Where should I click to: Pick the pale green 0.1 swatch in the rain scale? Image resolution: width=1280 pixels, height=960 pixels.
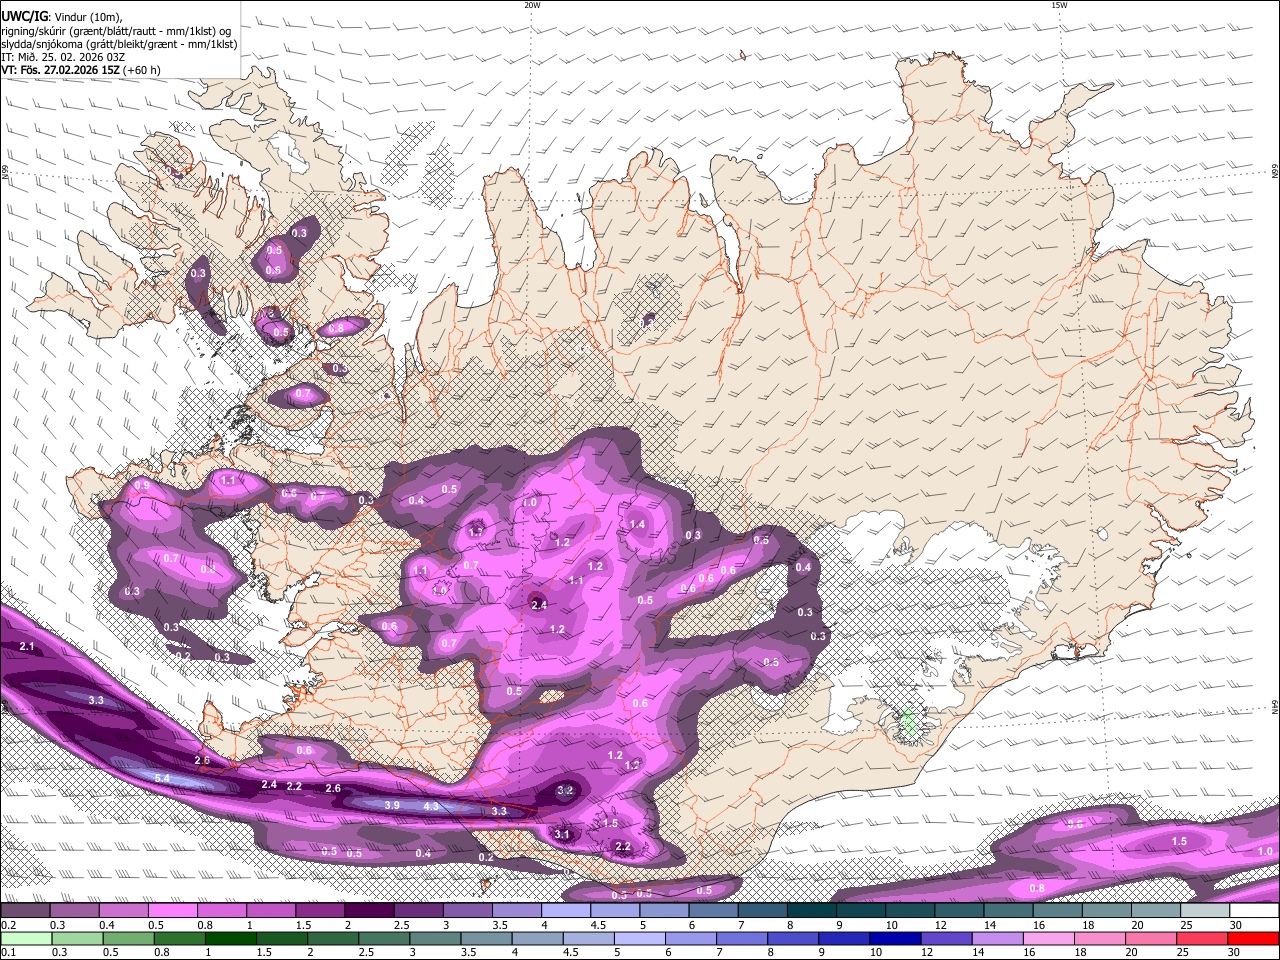click(25, 939)
